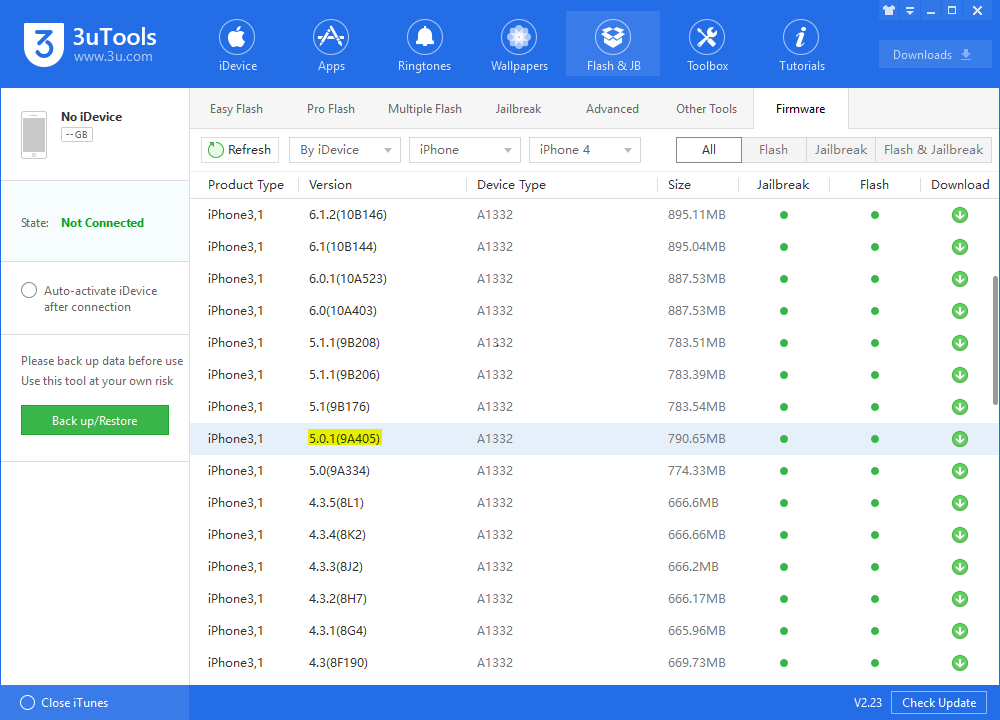1000x720 pixels.
Task: Select the highlighted 5.0.1(9A405) version text
Action: [x=344, y=438]
